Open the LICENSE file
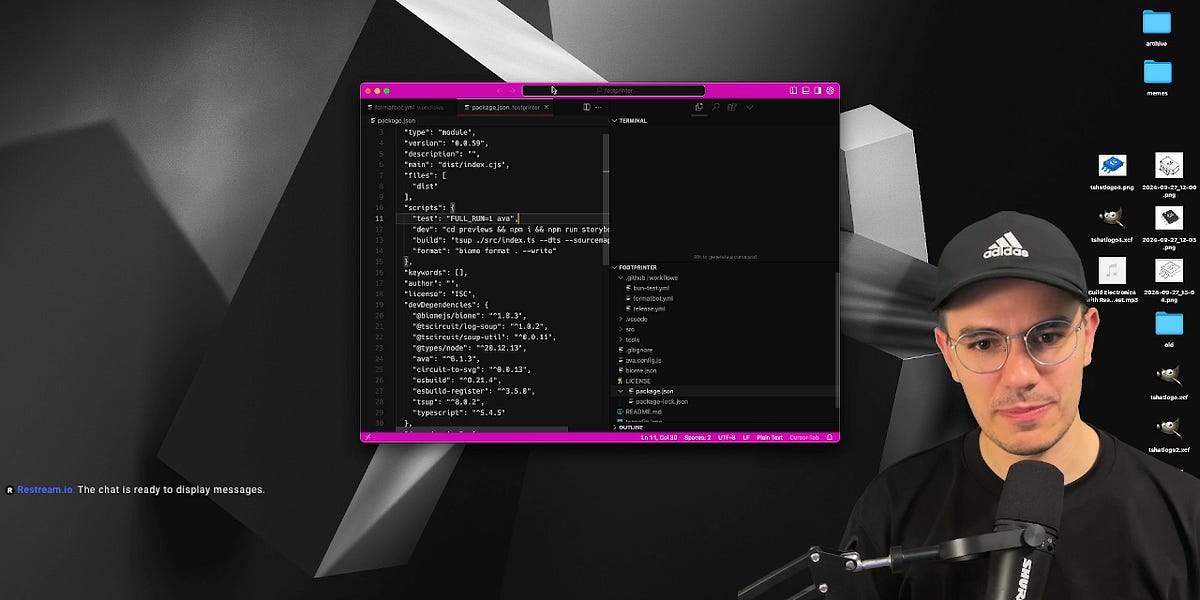Screen dimensions: 1200x600 pyautogui.click(x=634, y=381)
